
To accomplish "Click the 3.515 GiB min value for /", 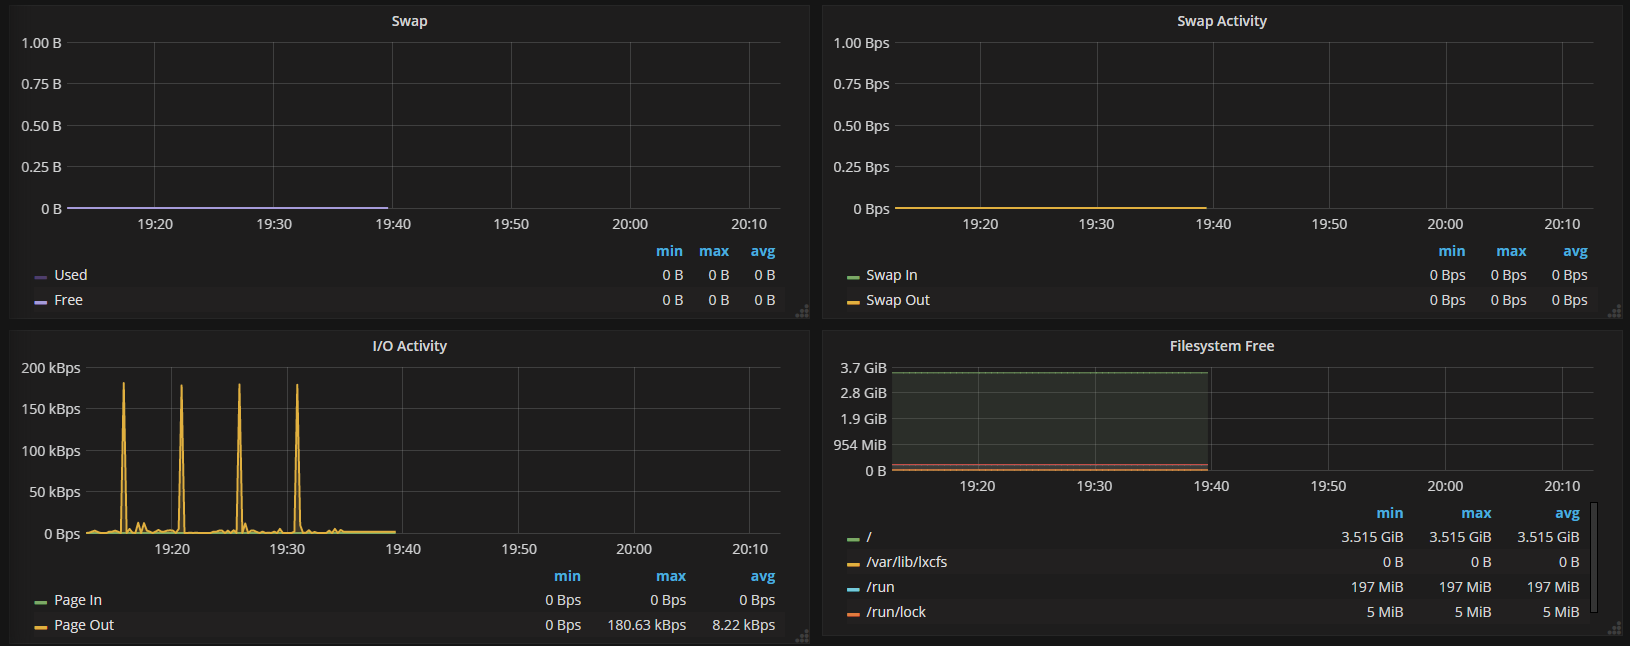I will (1372, 537).
